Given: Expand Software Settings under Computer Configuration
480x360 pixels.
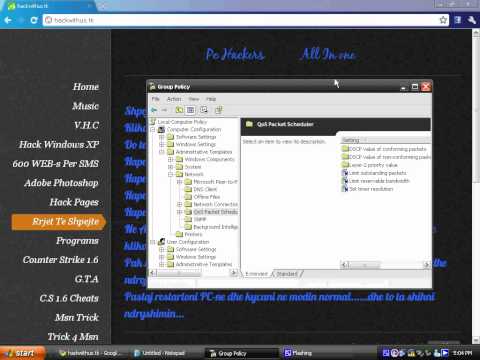Looking at the screenshot, I should pyautogui.click(x=162, y=137).
